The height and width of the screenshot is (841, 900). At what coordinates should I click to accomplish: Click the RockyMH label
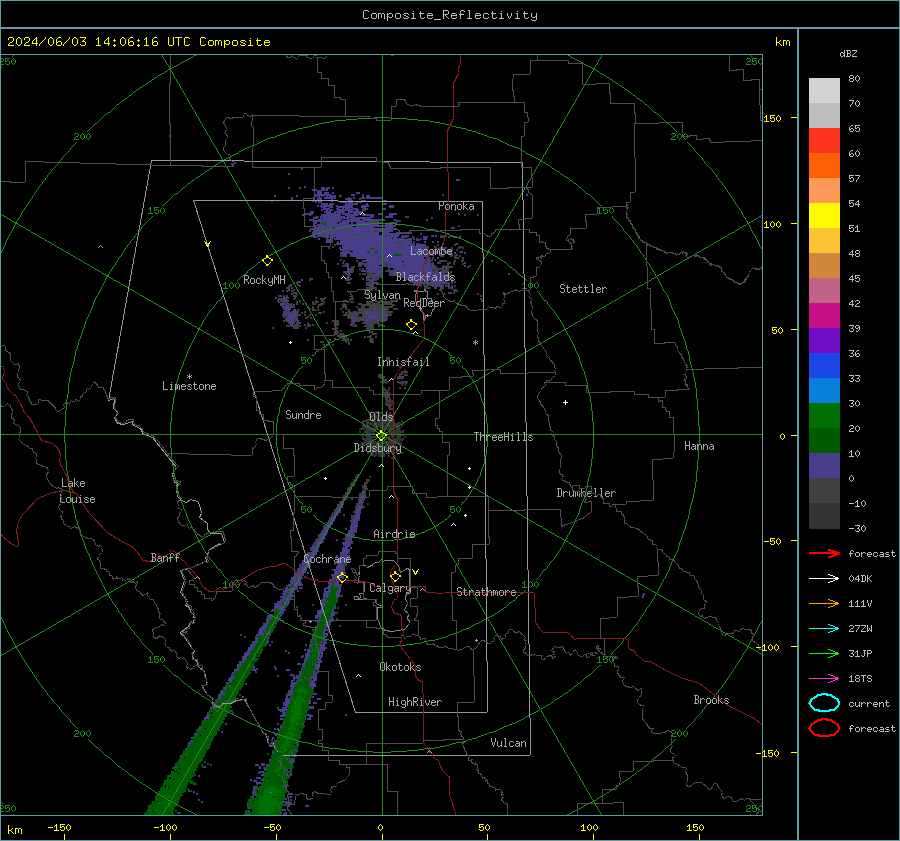click(x=264, y=280)
